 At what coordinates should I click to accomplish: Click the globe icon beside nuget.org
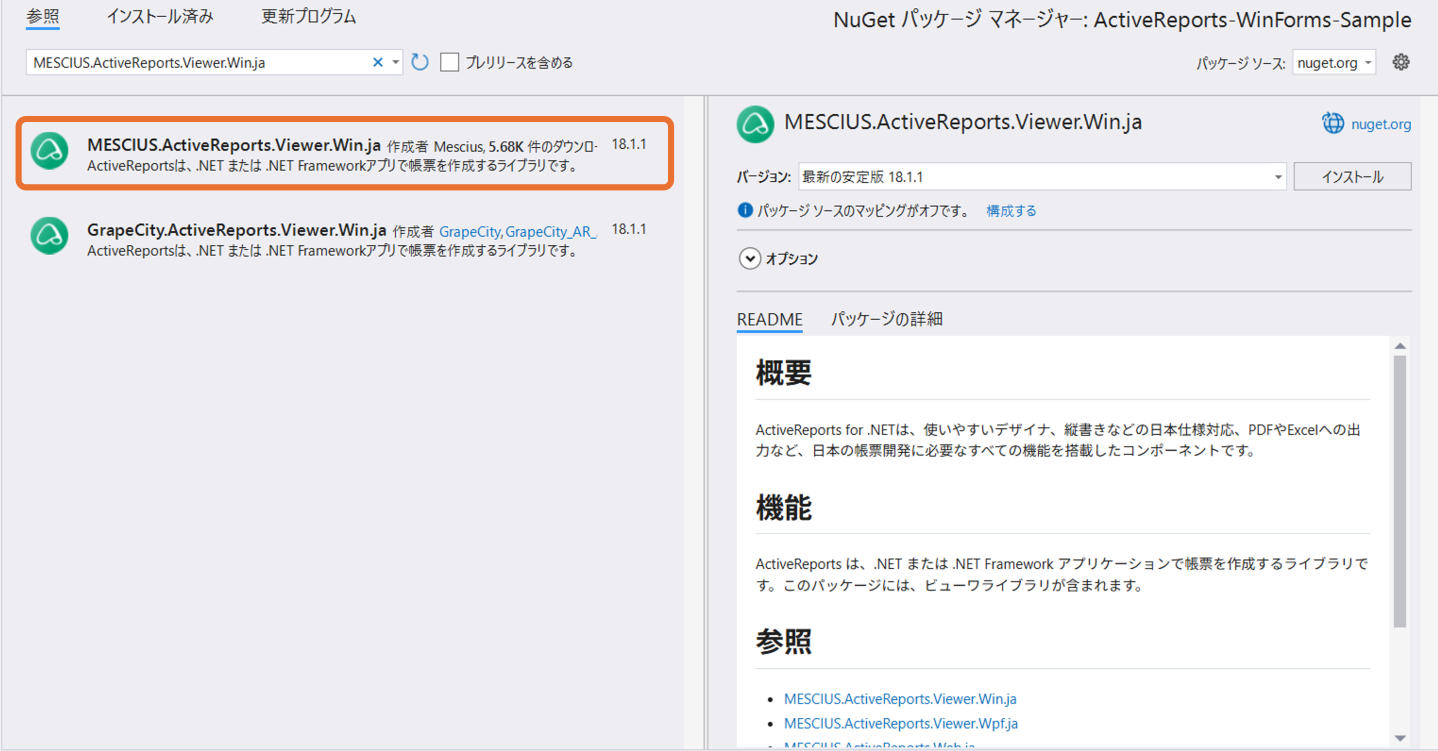(1333, 123)
